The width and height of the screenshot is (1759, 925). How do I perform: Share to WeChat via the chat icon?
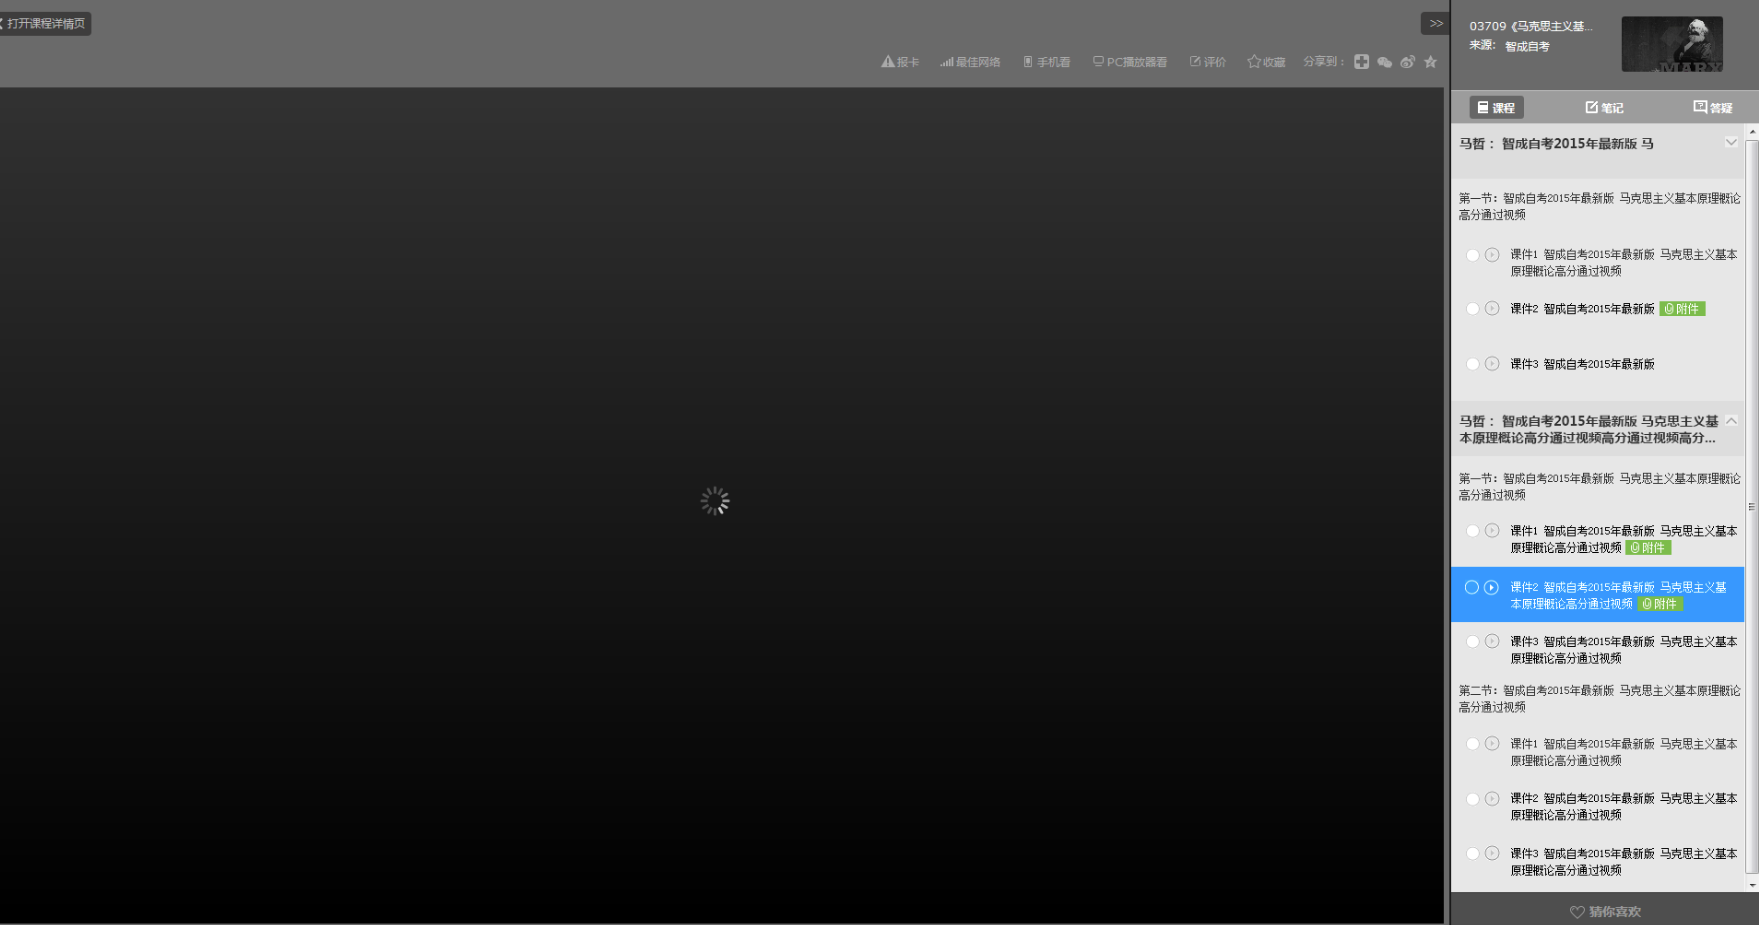[x=1384, y=62]
